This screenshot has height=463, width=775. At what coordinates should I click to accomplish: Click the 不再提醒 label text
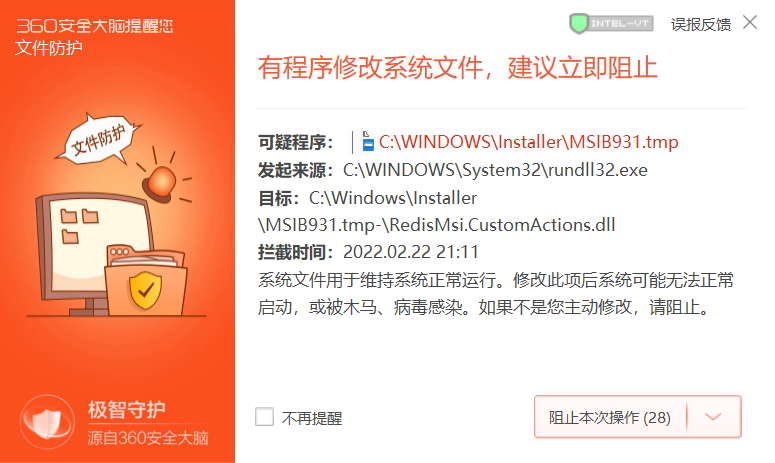(x=312, y=418)
